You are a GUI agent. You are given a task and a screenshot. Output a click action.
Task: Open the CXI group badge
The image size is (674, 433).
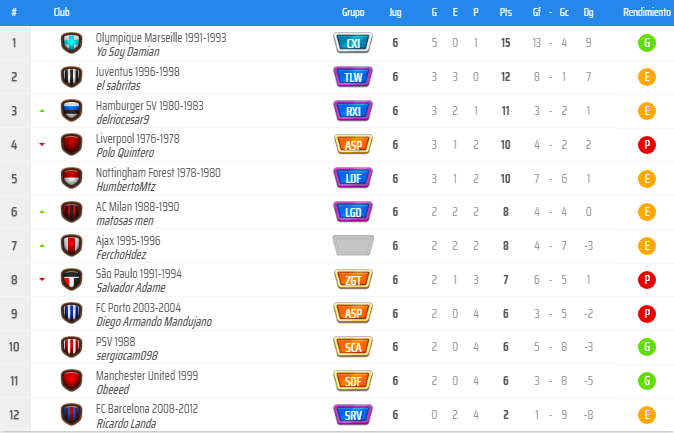[353, 43]
